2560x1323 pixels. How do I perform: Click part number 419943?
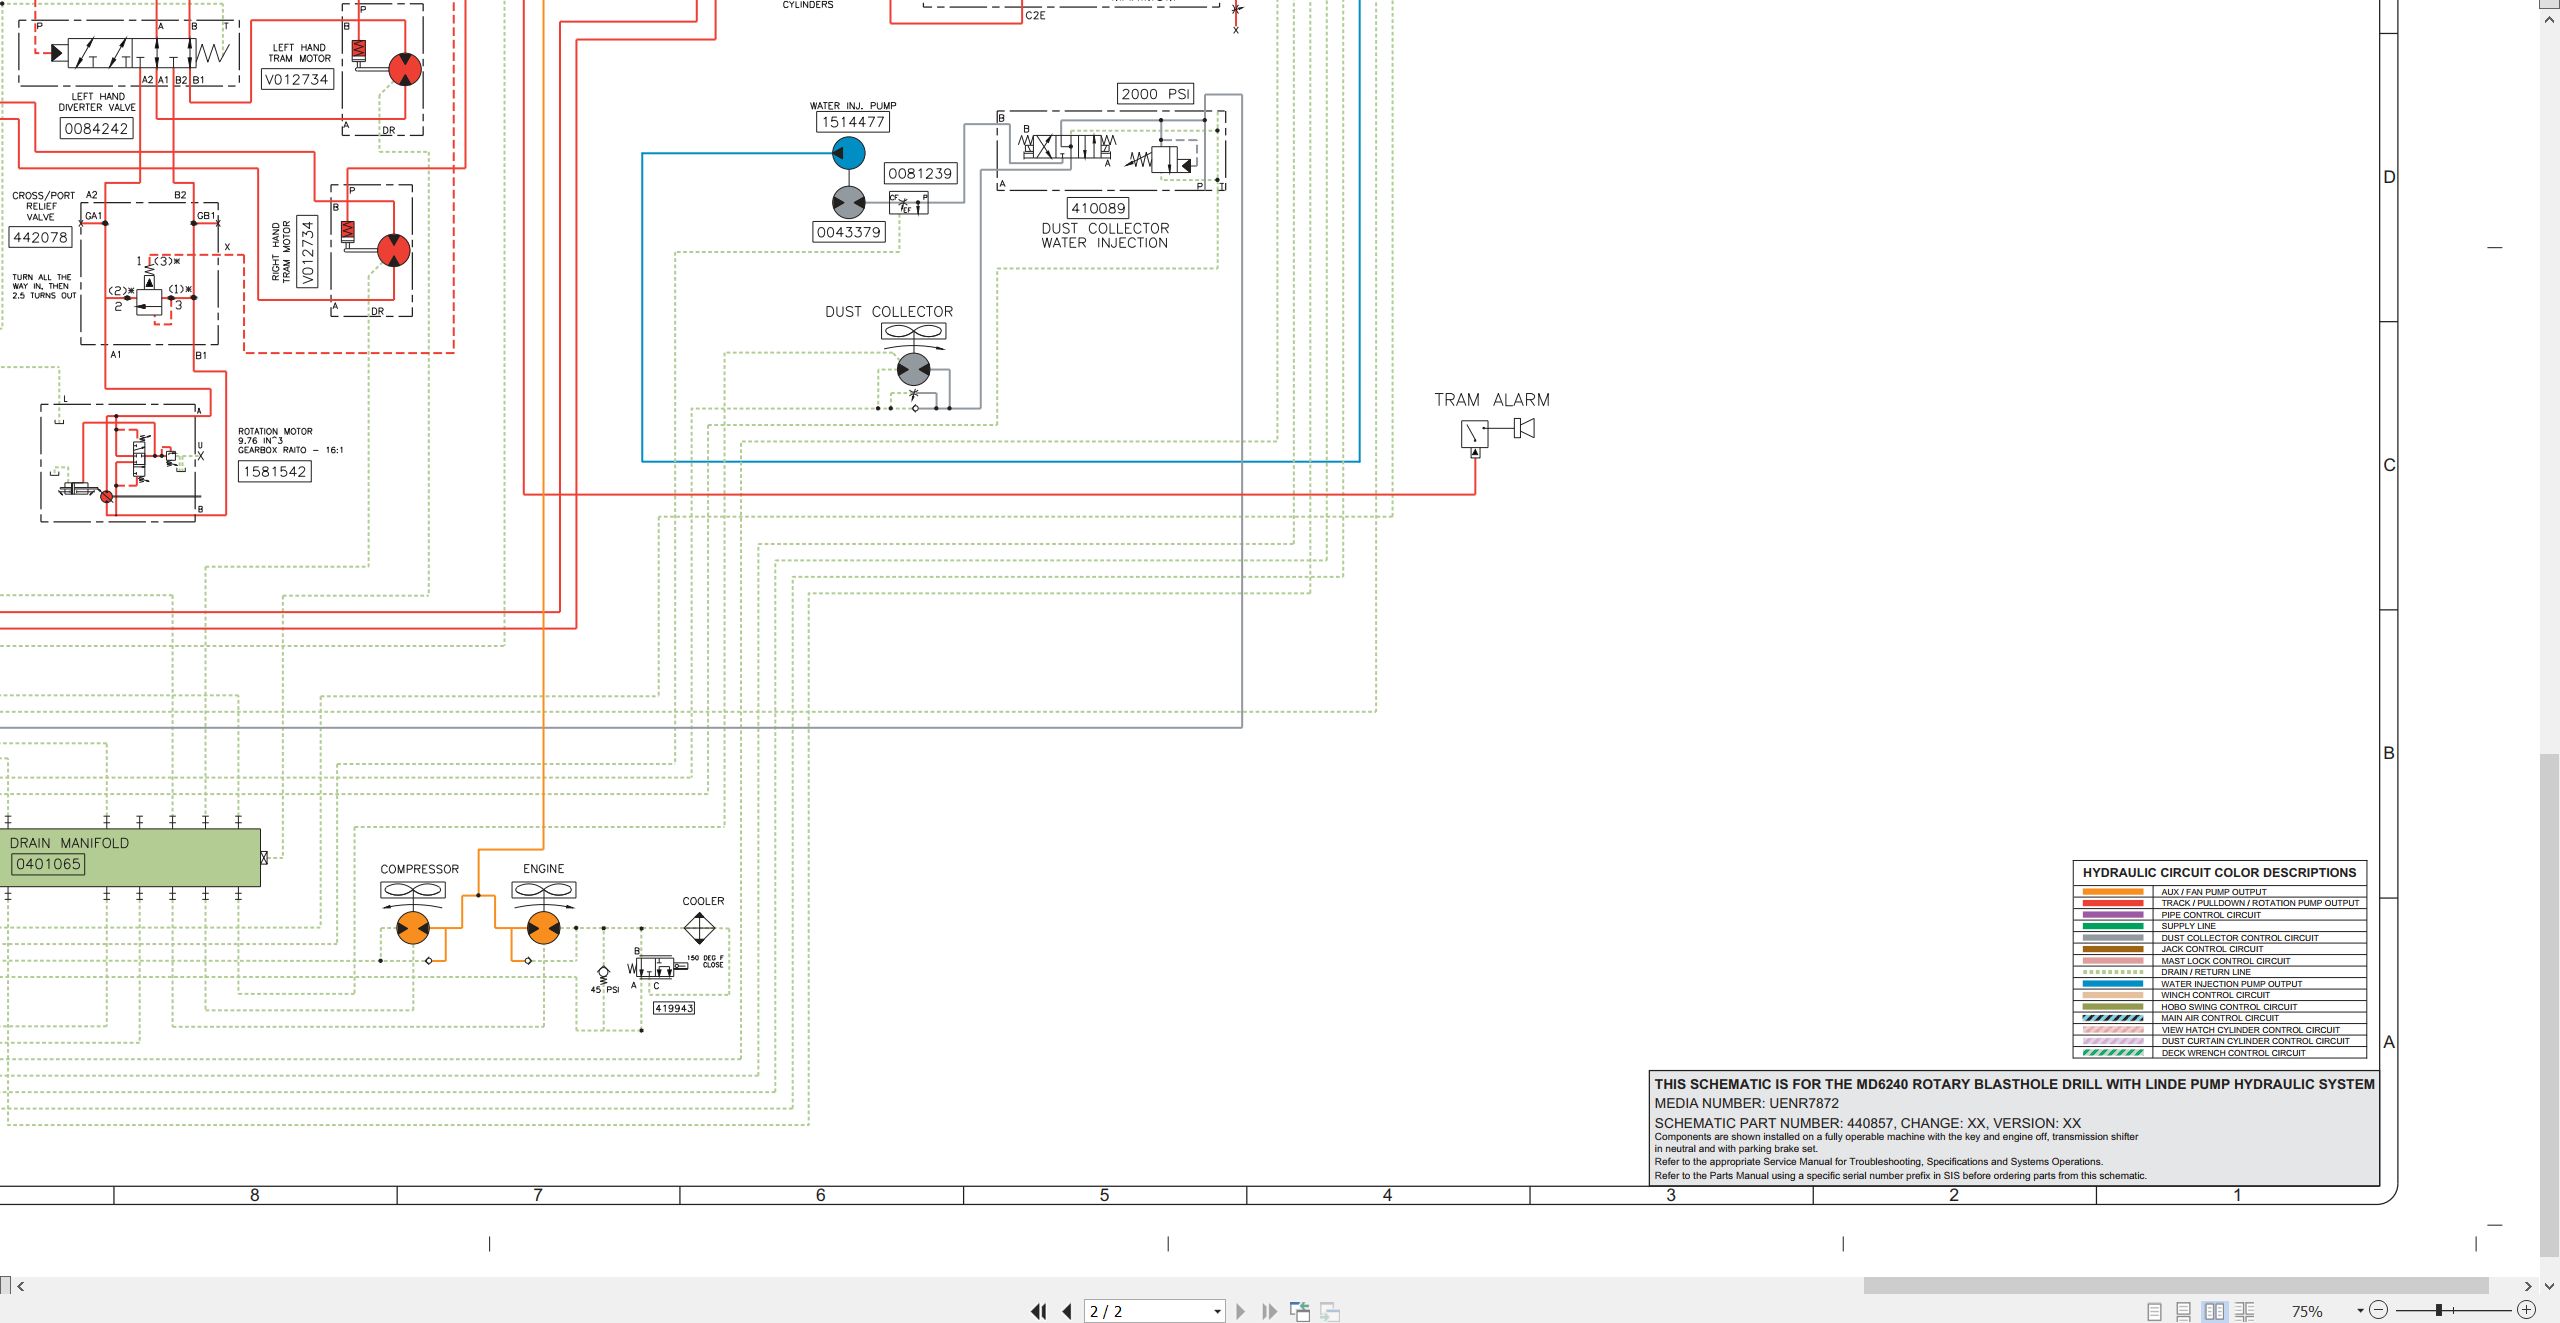click(x=674, y=1008)
